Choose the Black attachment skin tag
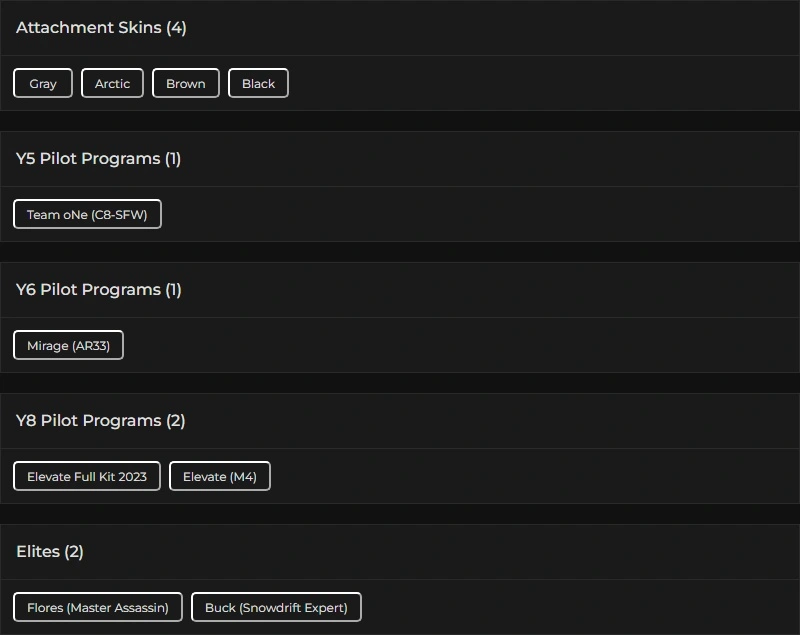800x635 pixels. point(258,84)
